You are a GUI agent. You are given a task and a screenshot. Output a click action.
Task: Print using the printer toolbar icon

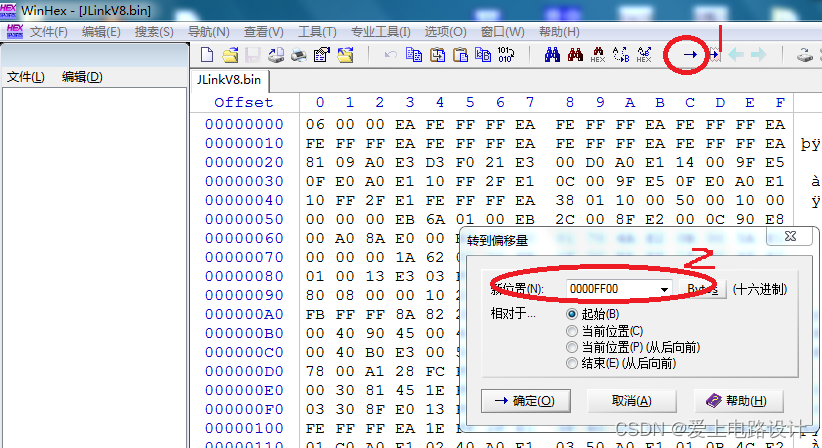click(299, 54)
